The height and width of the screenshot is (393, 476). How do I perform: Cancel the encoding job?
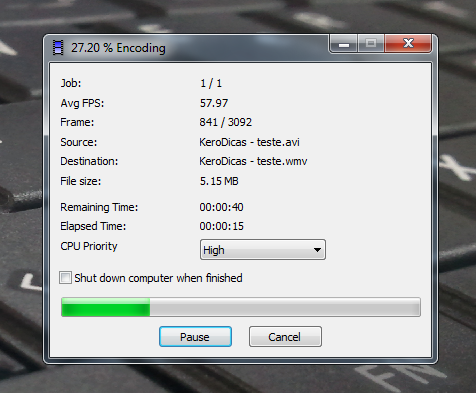(285, 337)
